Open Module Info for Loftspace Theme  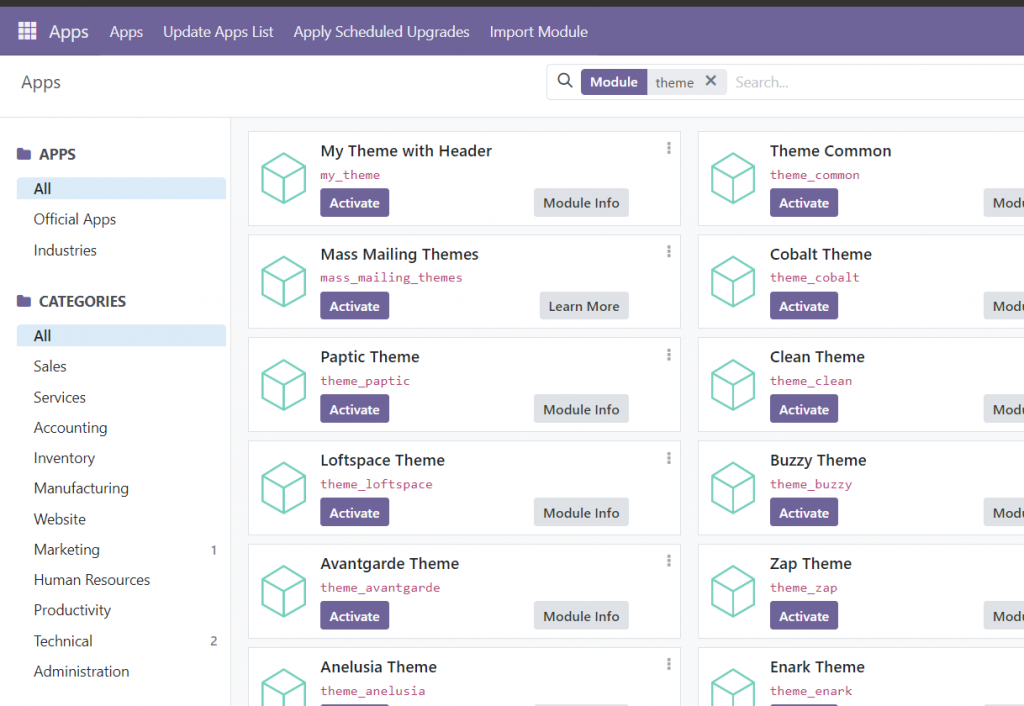[581, 512]
